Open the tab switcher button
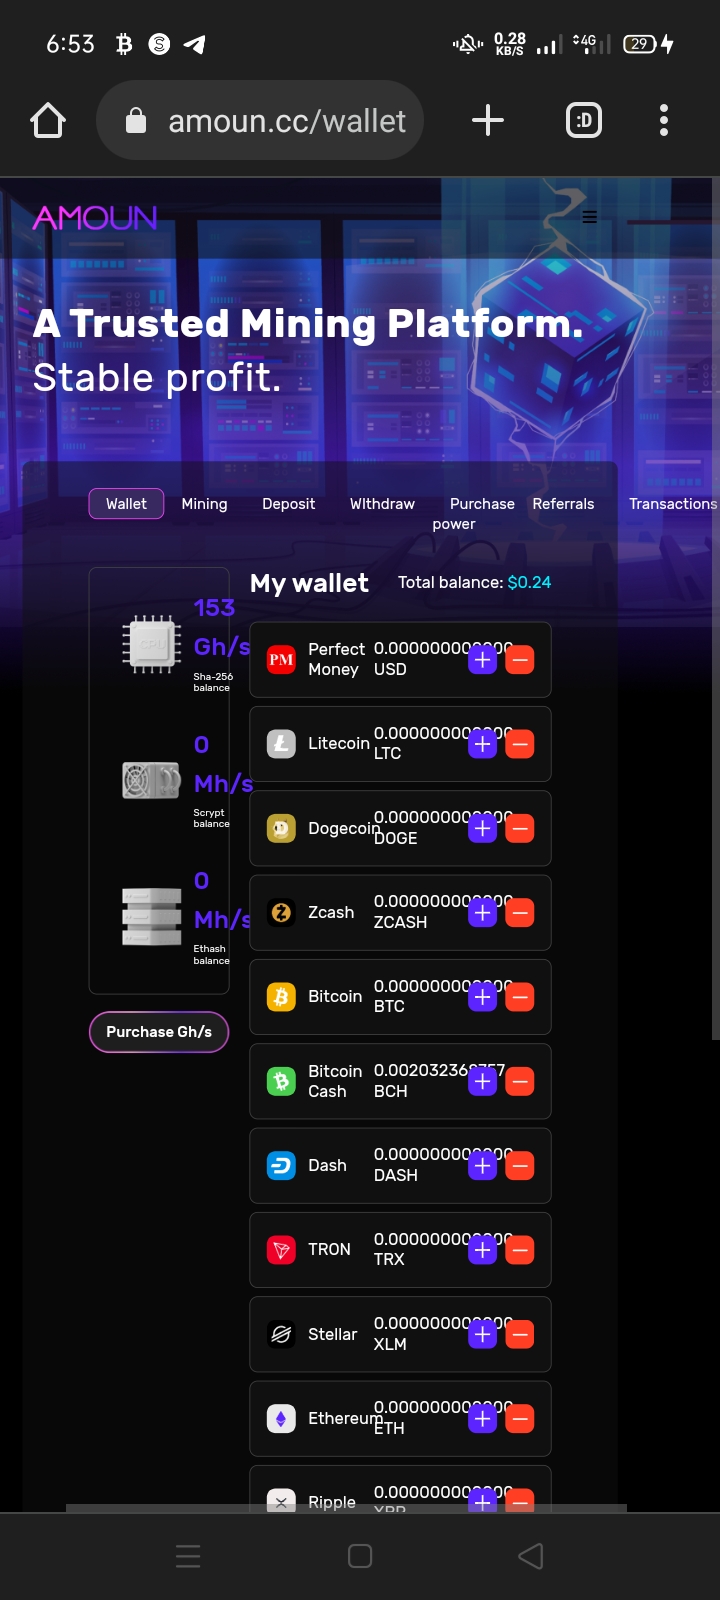 coord(584,121)
